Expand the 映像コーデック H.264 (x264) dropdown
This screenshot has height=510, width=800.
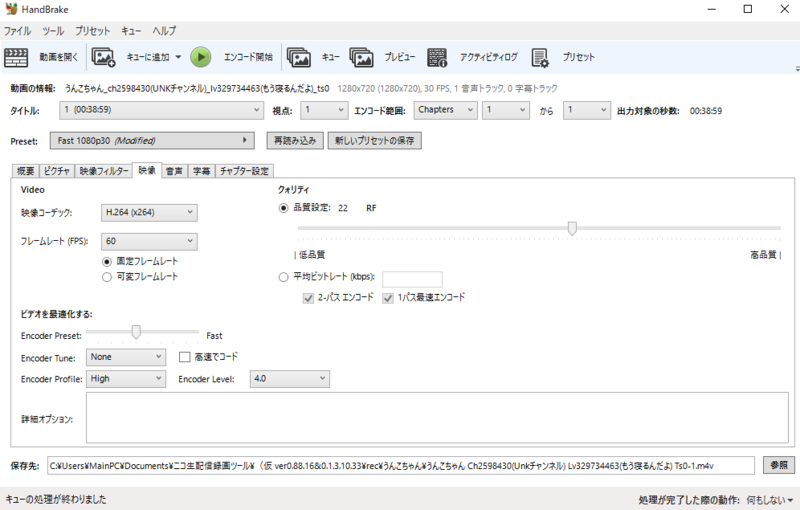coord(149,212)
